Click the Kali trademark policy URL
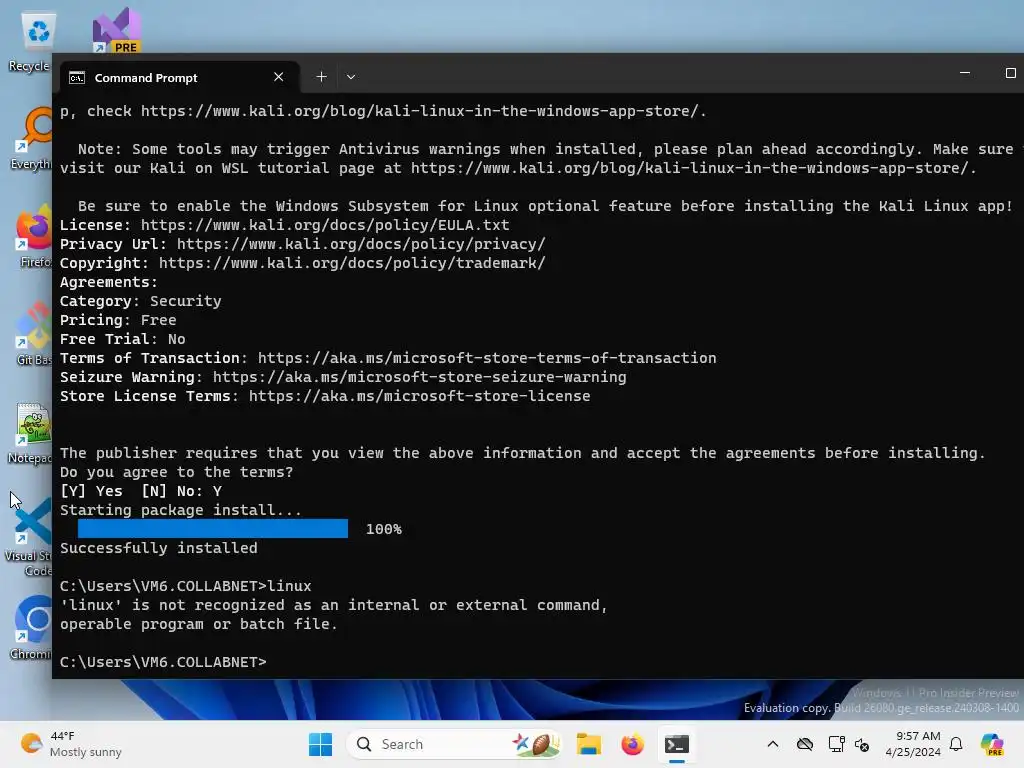 click(x=352, y=263)
